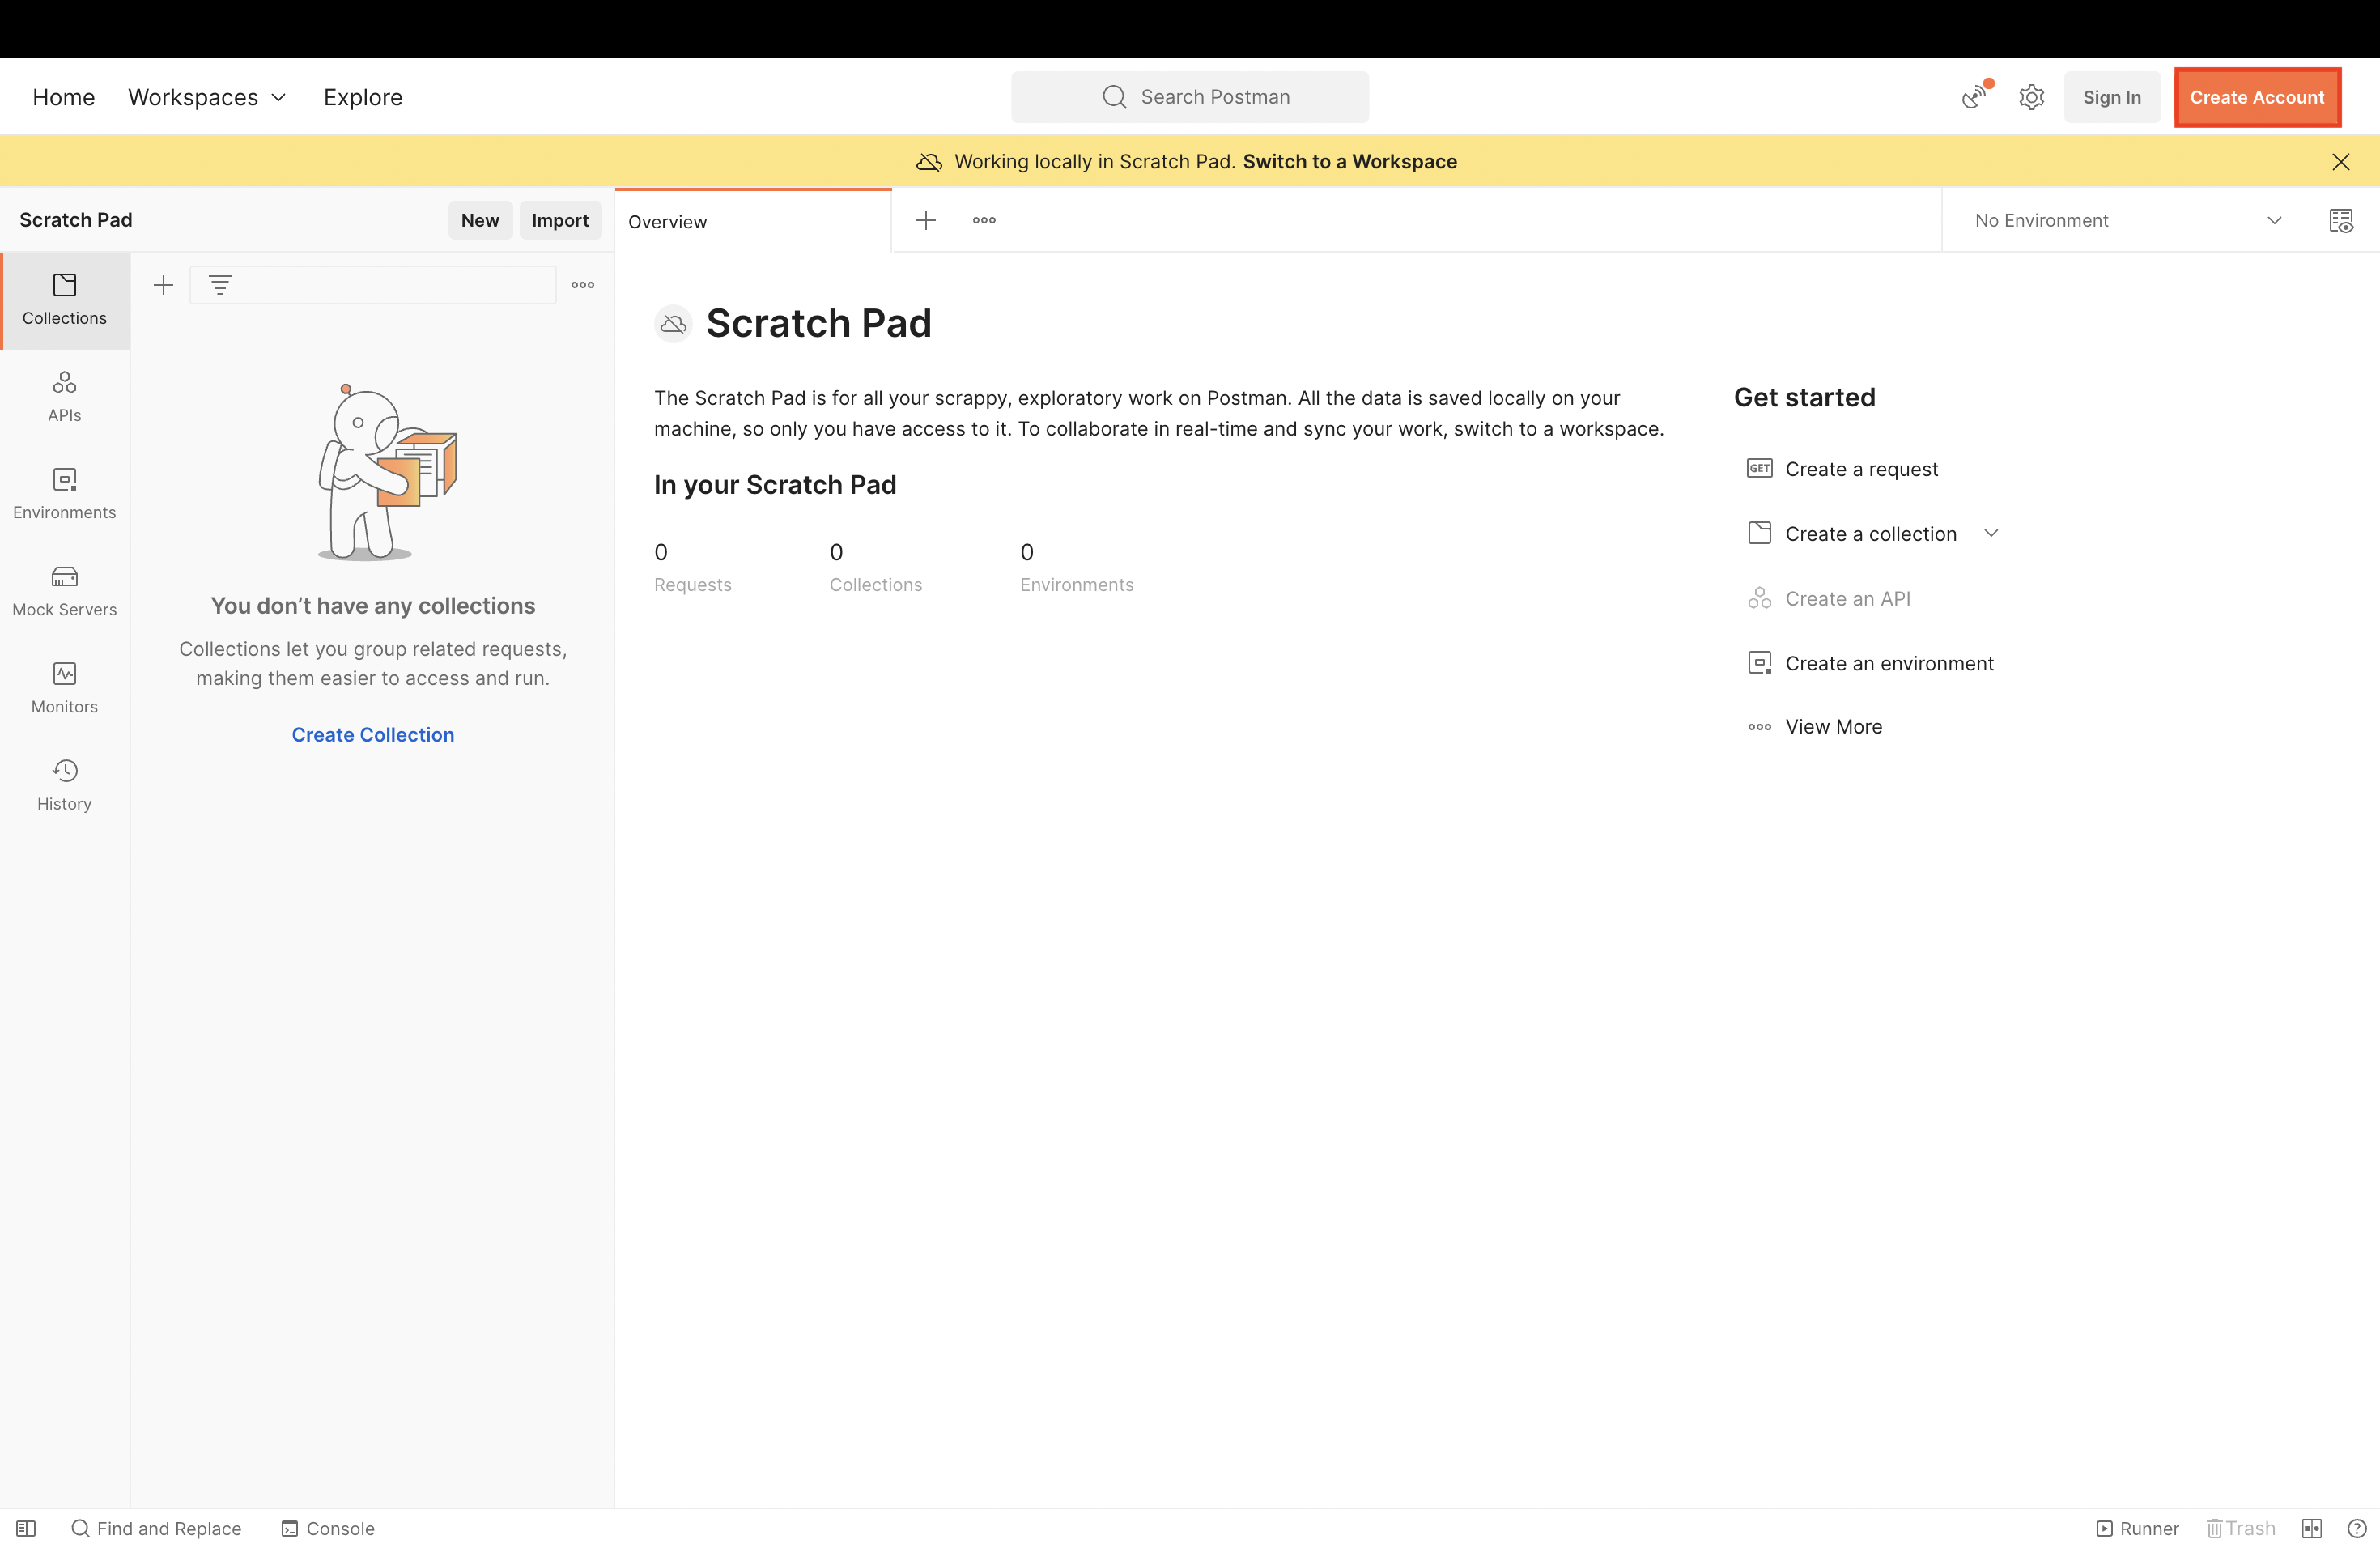2380x1548 pixels.
Task: Click the cloud-off icon beside Scratch Pad title
Action: pyautogui.click(x=673, y=324)
